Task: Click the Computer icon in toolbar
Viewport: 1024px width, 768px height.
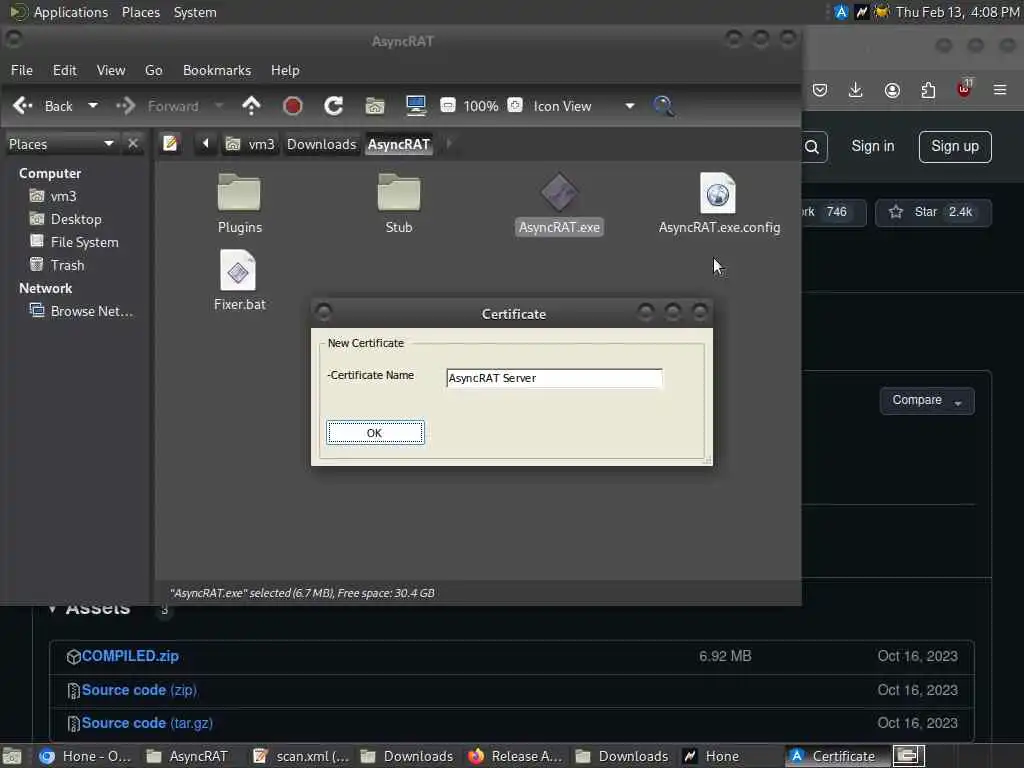Action: pos(416,106)
